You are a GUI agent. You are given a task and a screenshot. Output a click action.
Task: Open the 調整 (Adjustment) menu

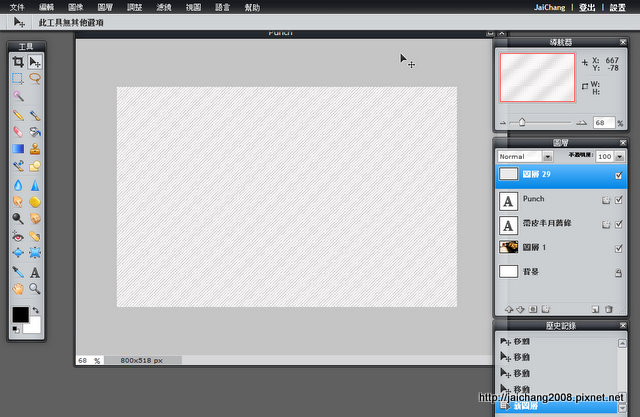(135, 7)
